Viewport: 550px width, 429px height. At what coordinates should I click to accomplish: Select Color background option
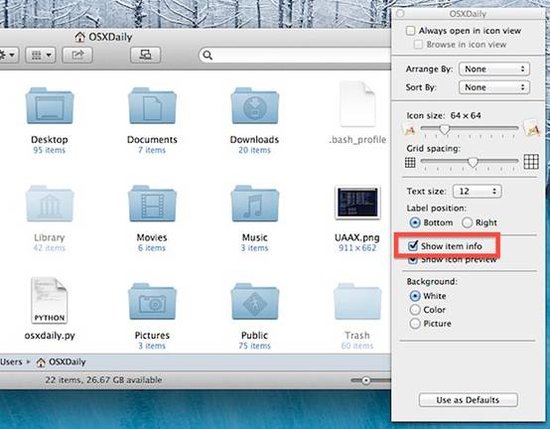click(415, 310)
